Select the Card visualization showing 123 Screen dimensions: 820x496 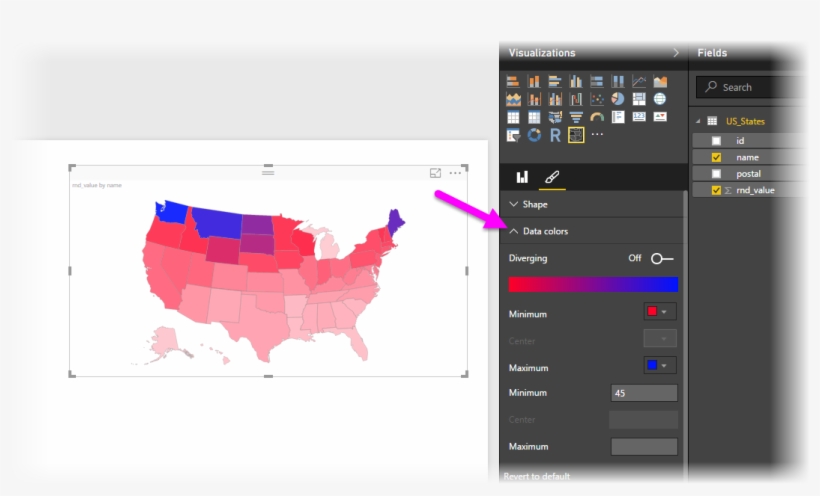click(x=639, y=117)
